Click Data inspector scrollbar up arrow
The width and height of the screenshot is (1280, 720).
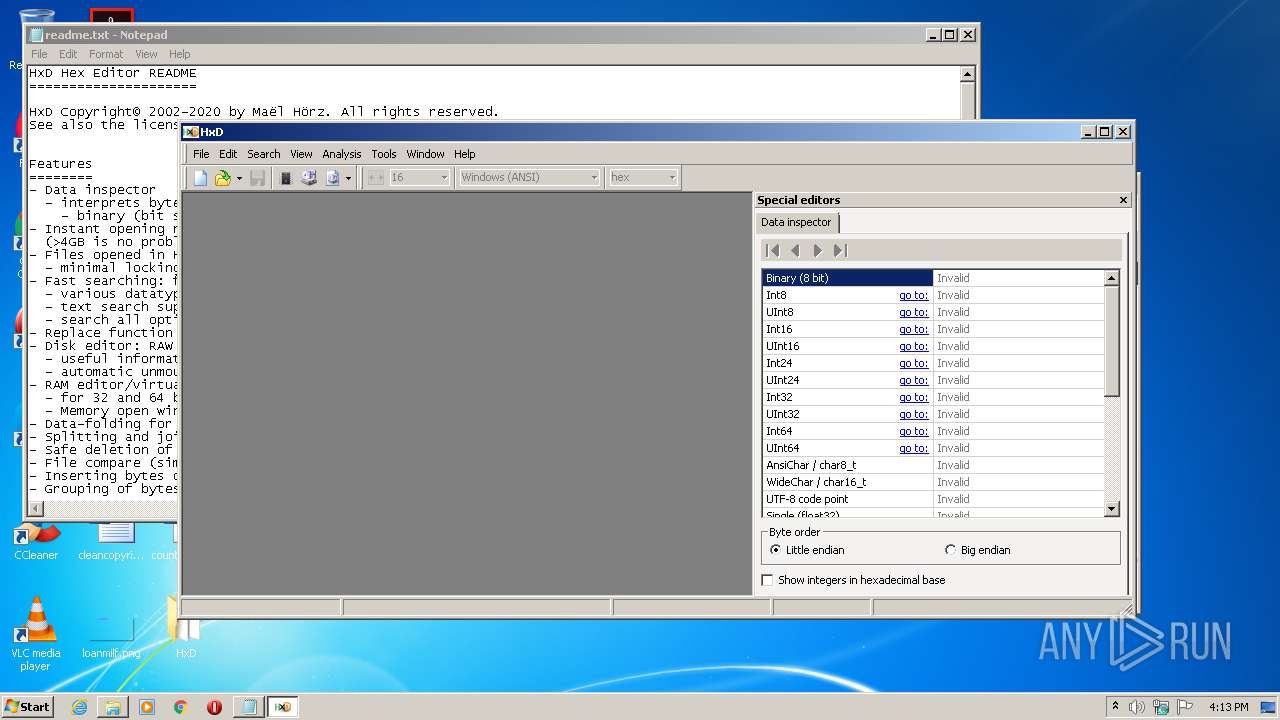(1111, 278)
